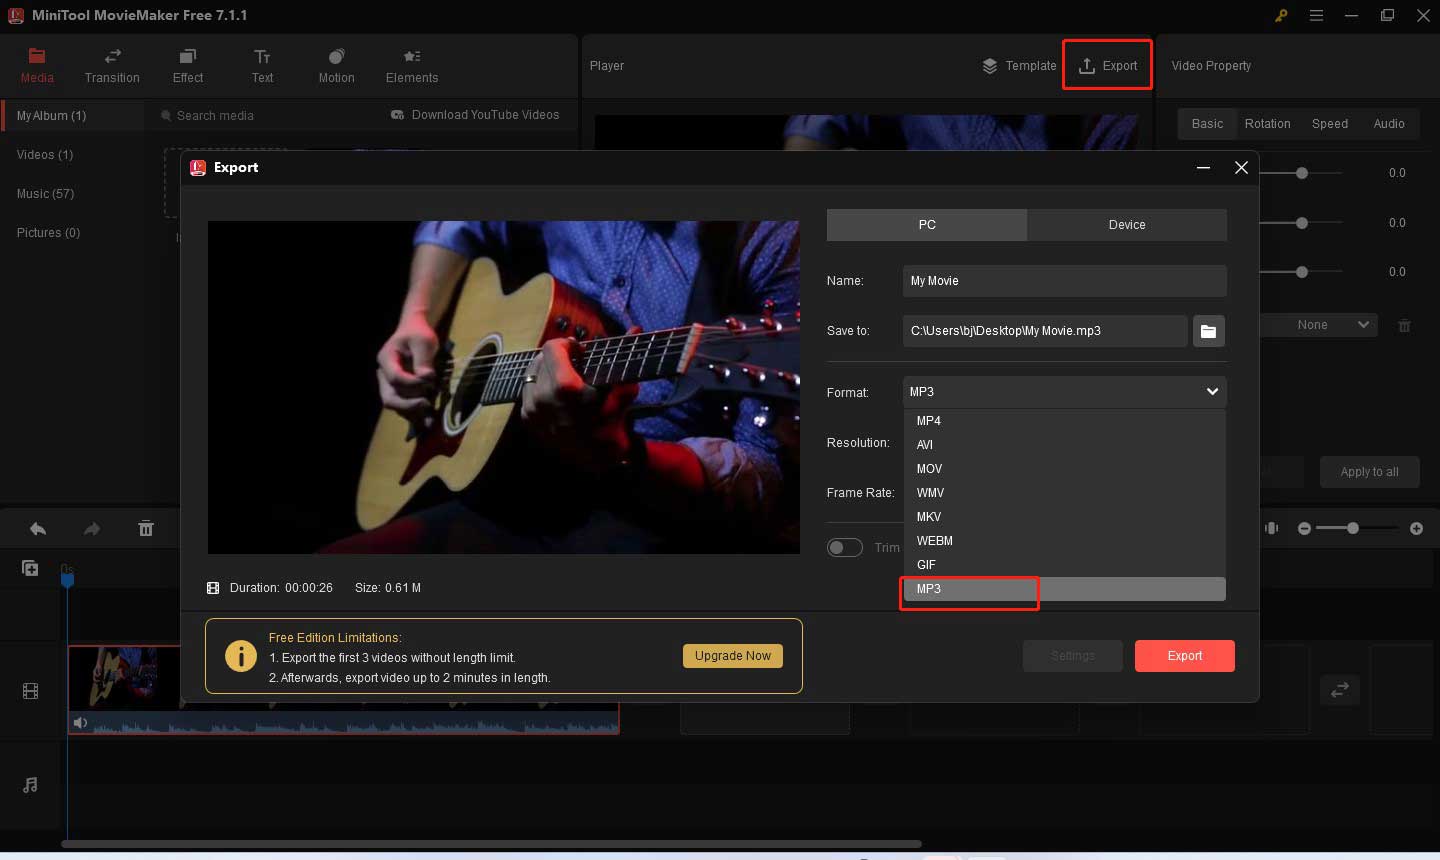Open the Elements panel
This screenshot has height=860, width=1440.
(411, 66)
